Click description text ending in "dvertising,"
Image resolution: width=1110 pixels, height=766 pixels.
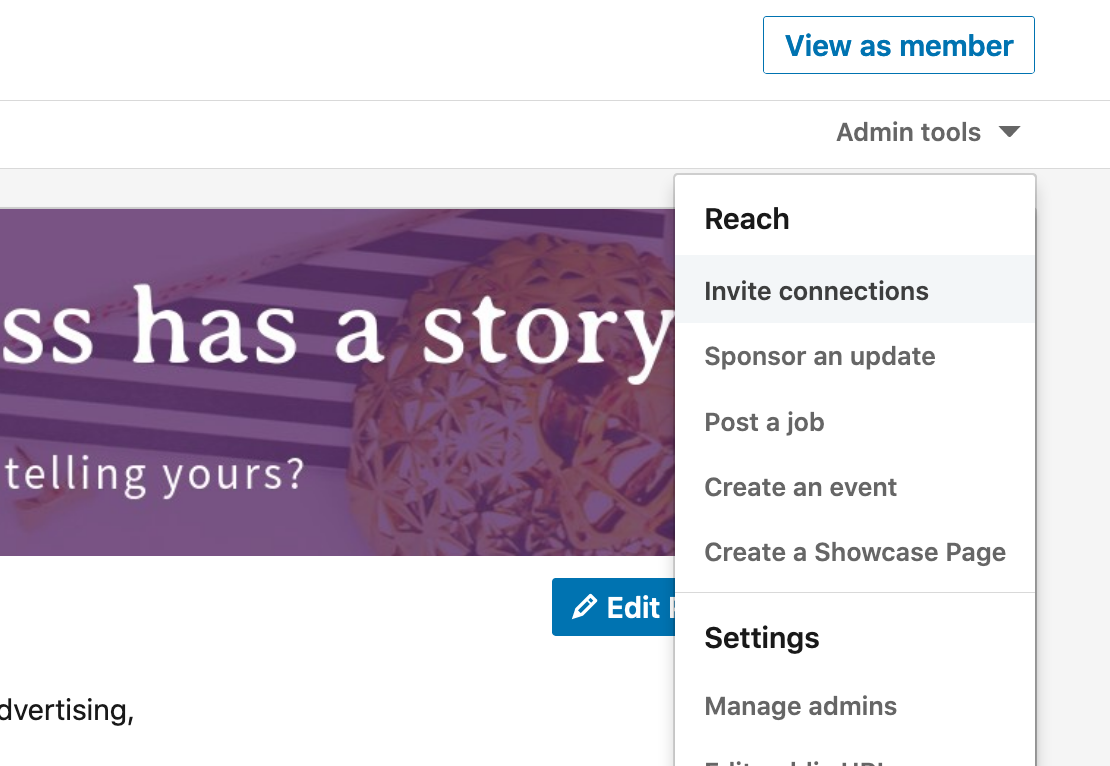(66, 711)
